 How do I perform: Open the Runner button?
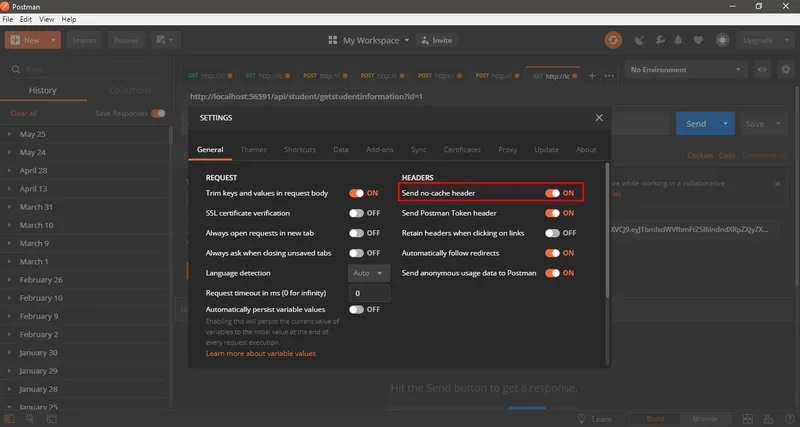(126, 40)
